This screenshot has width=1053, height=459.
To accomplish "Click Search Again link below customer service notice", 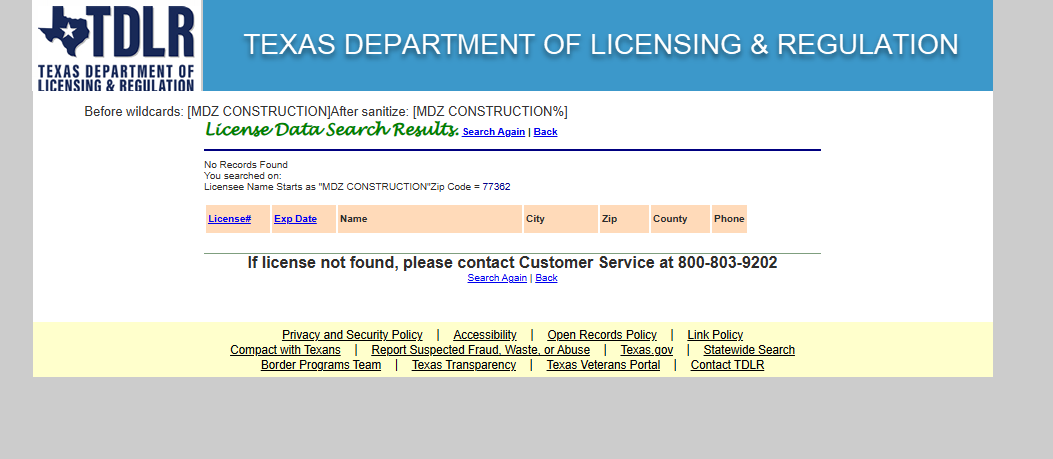I will pyautogui.click(x=497, y=278).
